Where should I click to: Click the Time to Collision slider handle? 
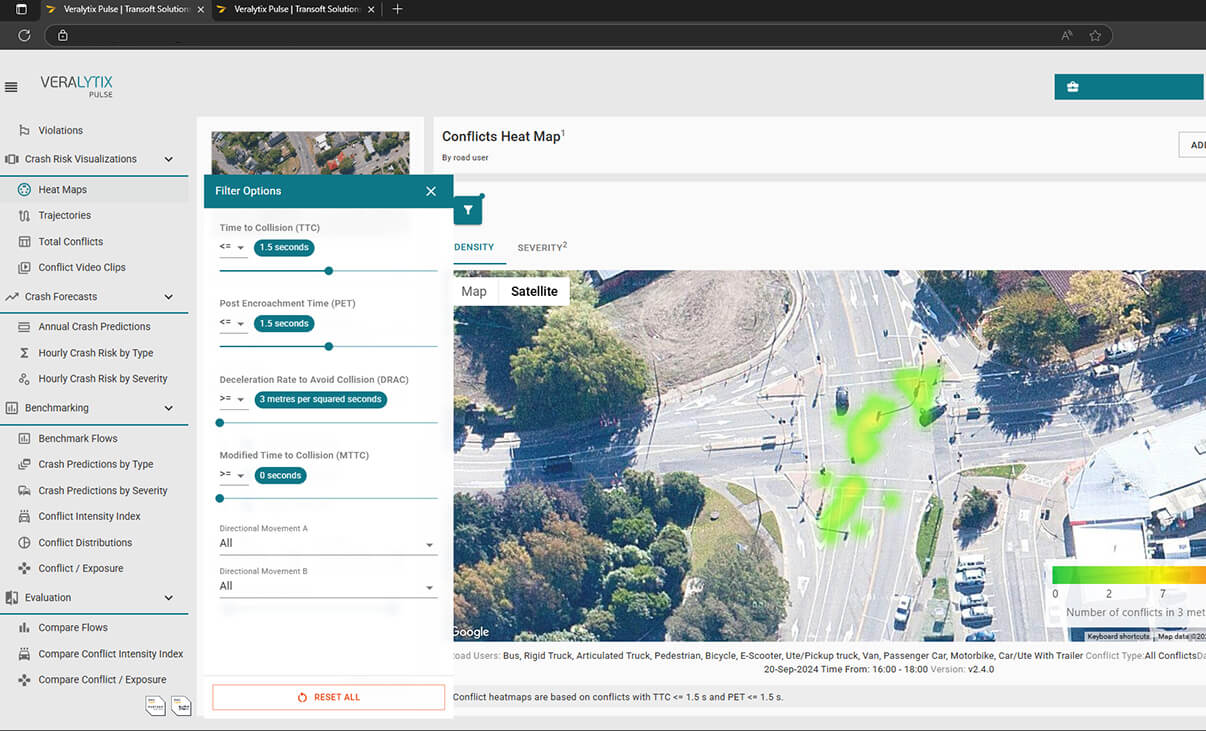click(x=329, y=271)
